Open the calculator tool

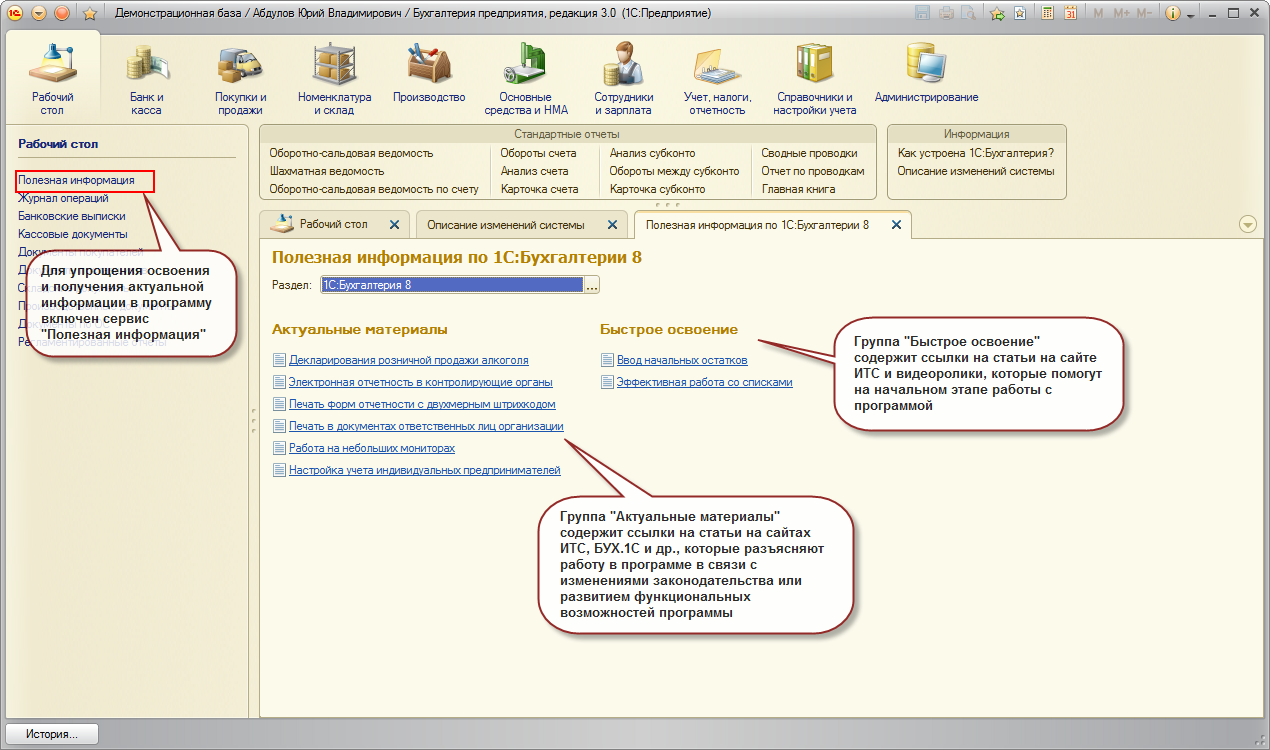(x=1047, y=14)
